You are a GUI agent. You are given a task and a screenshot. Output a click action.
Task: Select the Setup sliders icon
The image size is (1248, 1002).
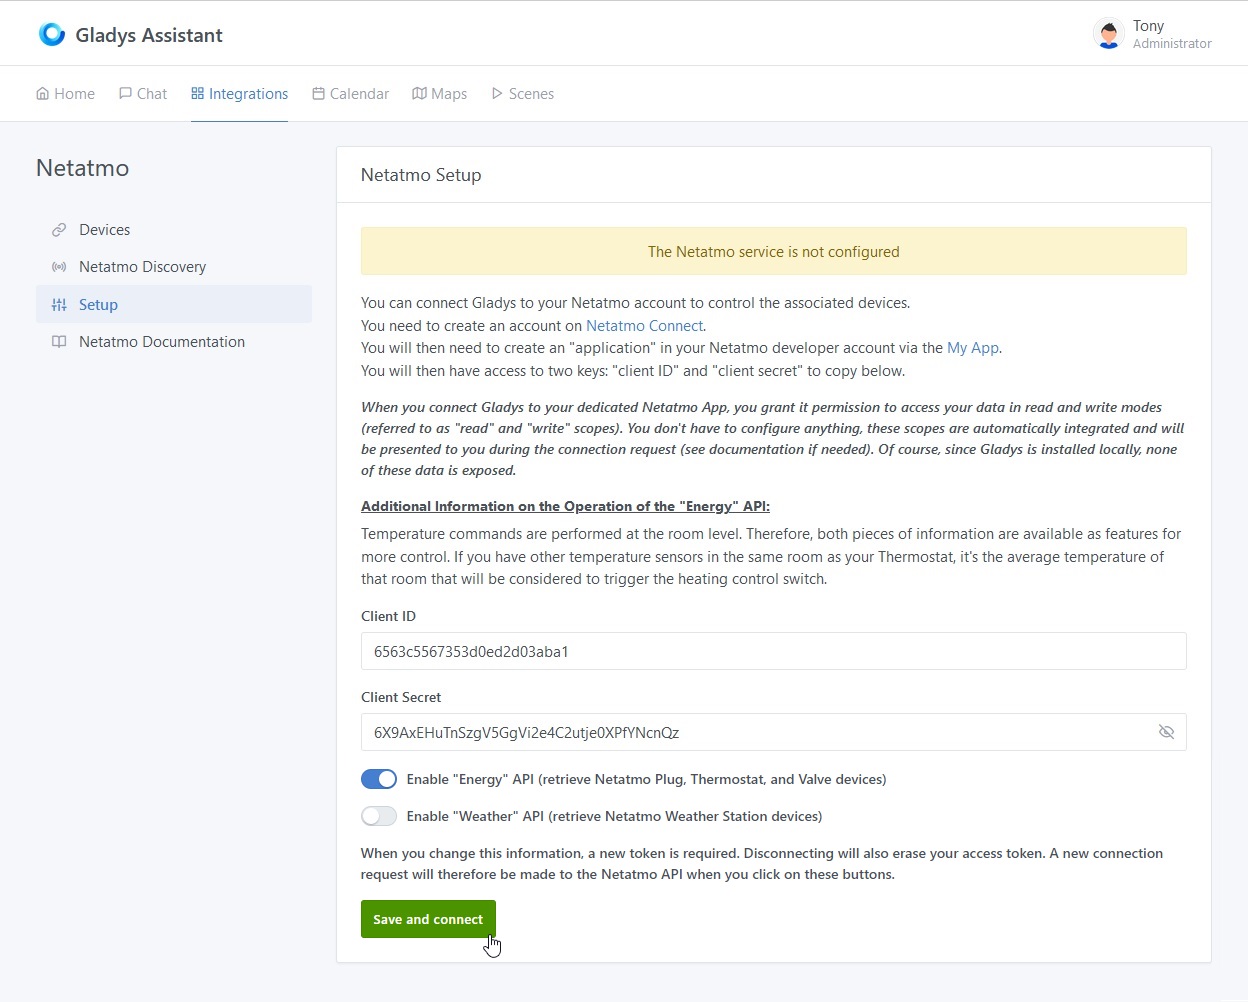point(59,304)
